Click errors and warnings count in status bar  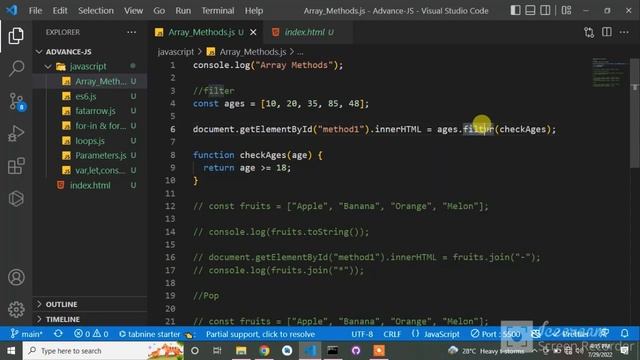pyautogui.click(x=91, y=334)
